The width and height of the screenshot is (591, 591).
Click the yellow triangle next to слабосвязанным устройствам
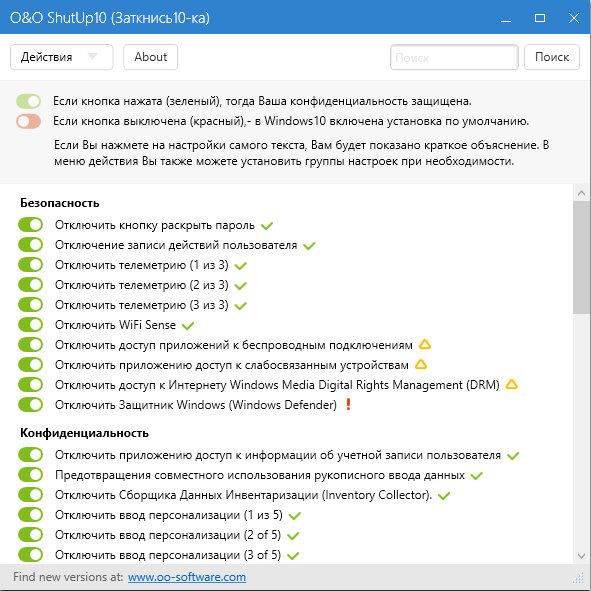[x=421, y=364]
